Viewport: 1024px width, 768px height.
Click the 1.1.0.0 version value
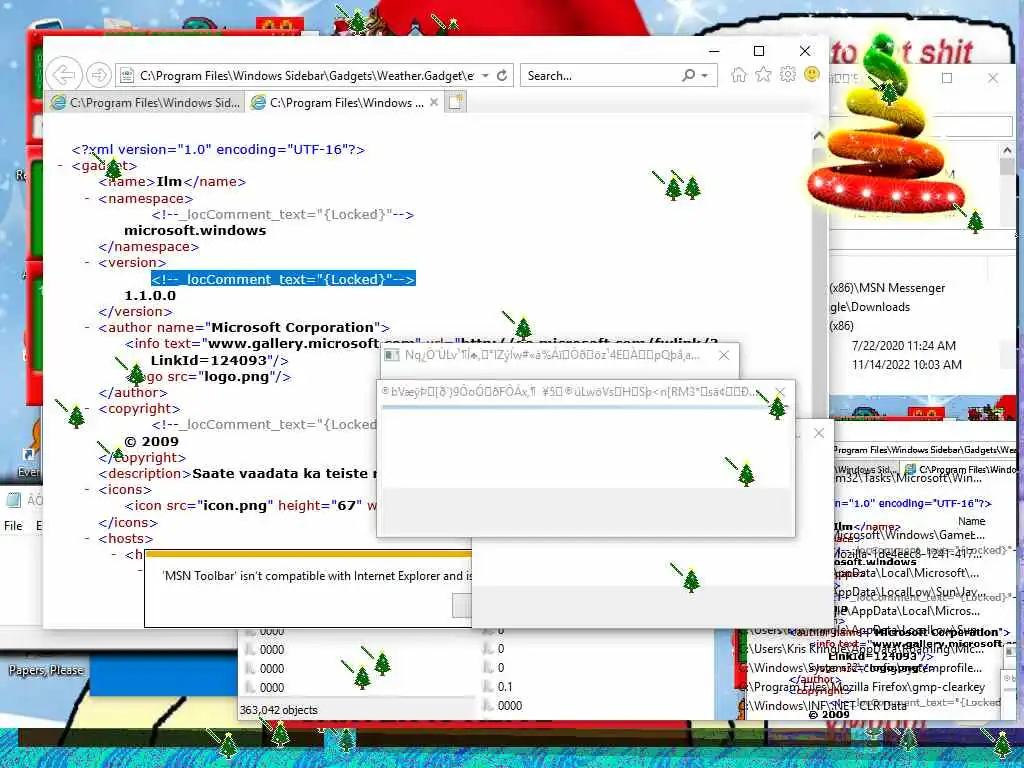150,295
